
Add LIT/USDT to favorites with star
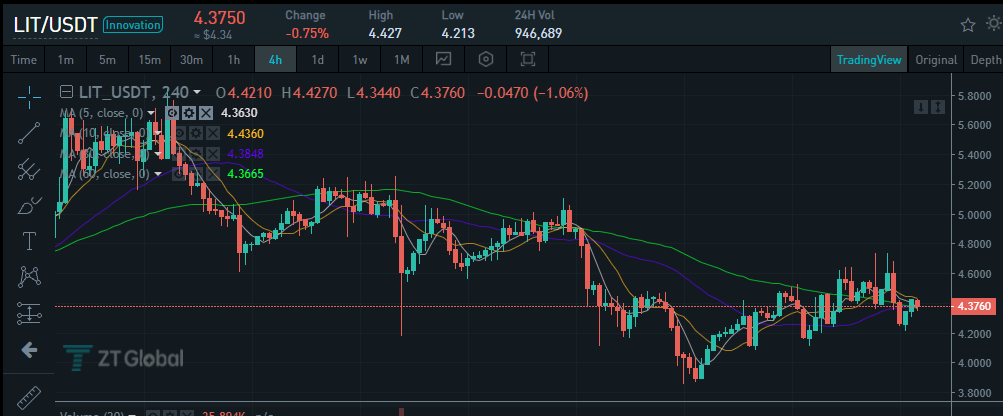(967, 24)
